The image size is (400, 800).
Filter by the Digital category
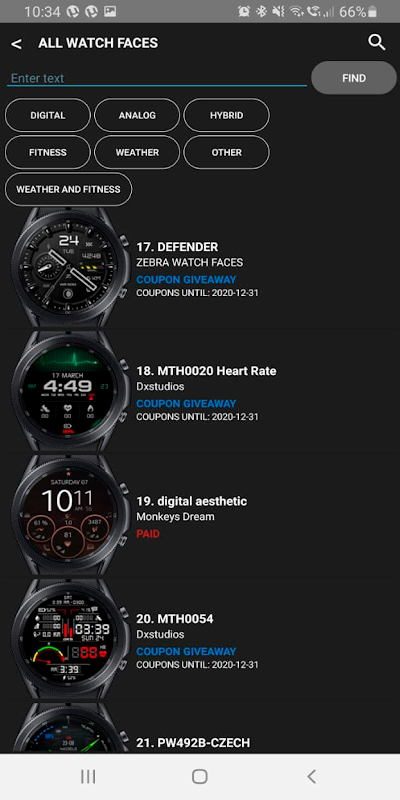coord(47,115)
